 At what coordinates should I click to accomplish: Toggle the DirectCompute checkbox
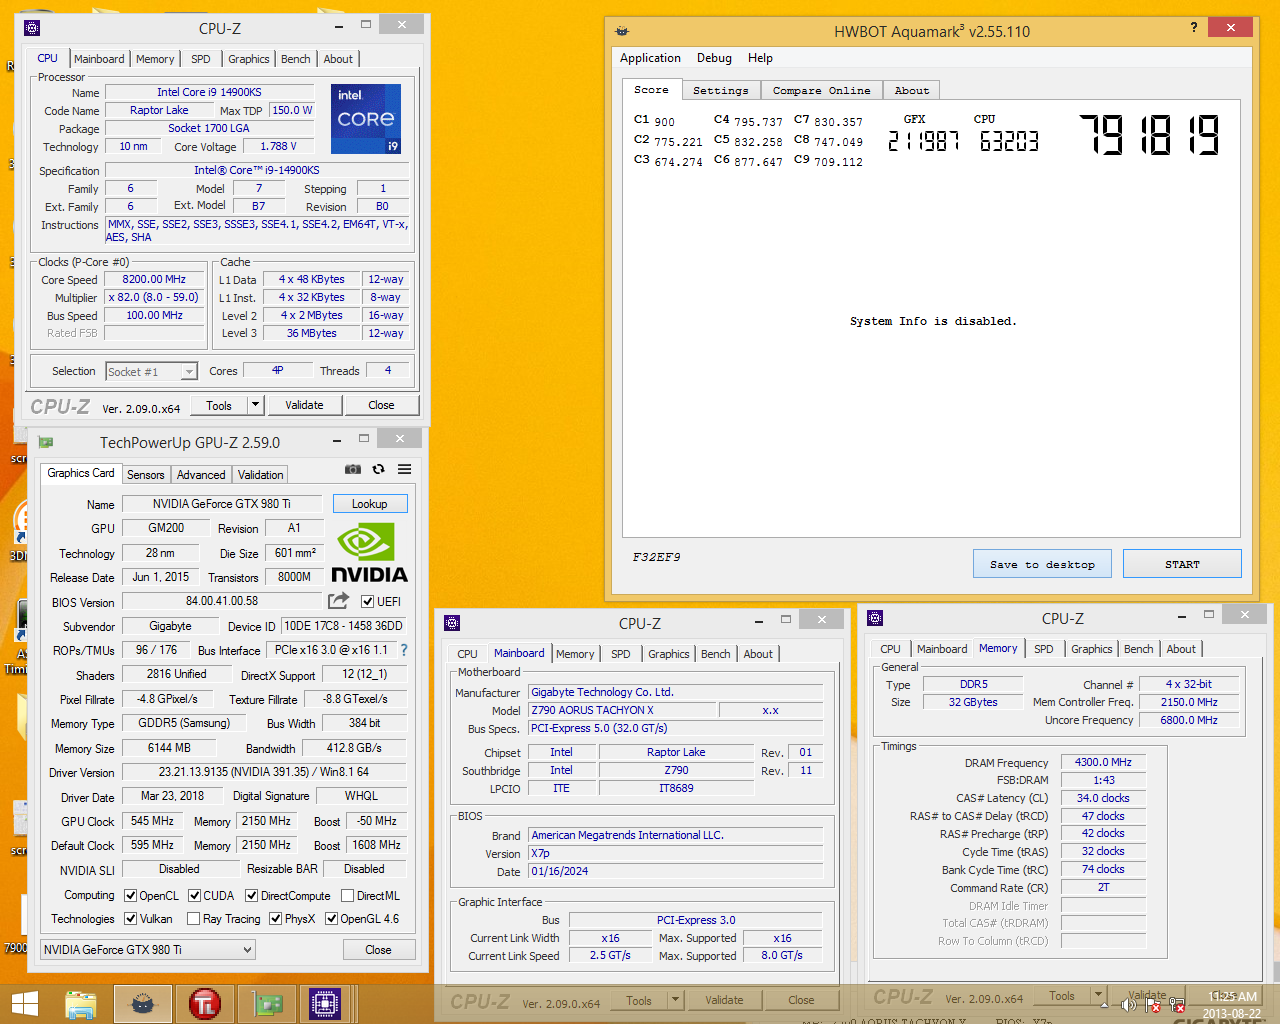[251, 896]
